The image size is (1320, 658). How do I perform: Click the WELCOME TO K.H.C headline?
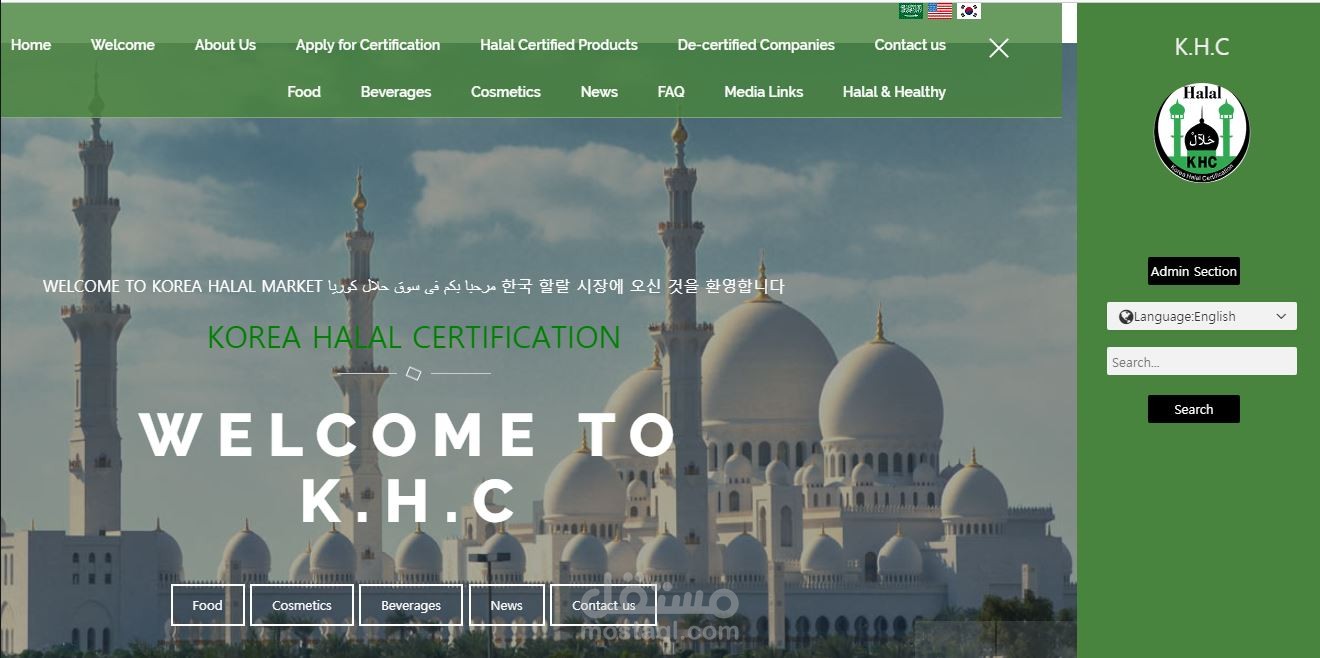(410, 467)
